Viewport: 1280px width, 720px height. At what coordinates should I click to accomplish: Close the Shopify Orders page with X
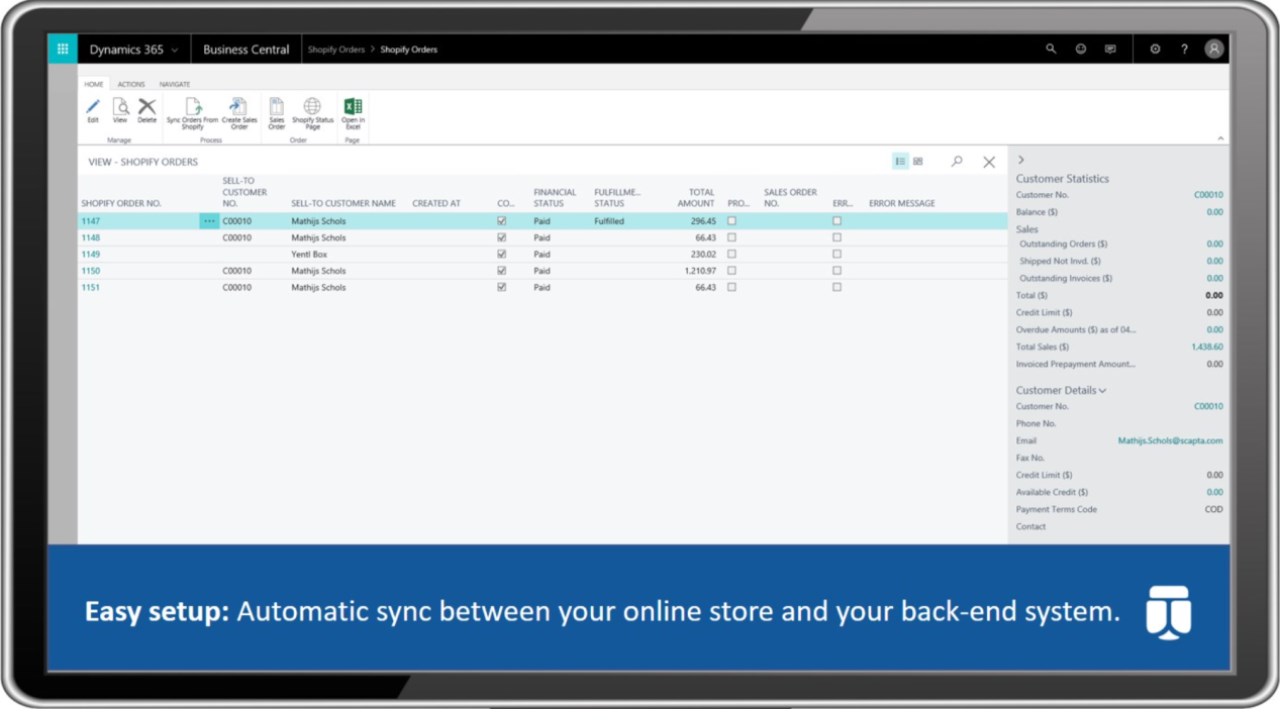point(989,162)
